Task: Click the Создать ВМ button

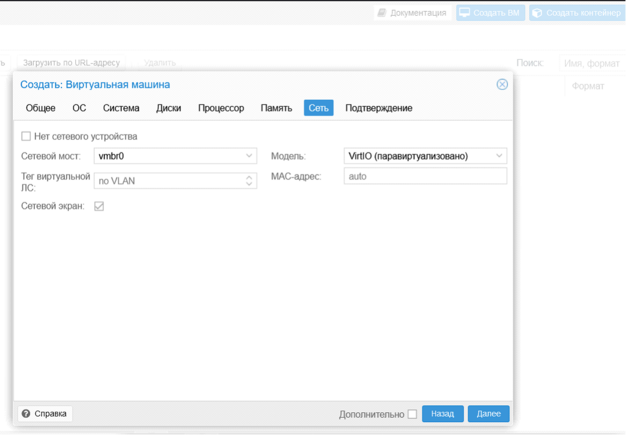Action: (490, 13)
